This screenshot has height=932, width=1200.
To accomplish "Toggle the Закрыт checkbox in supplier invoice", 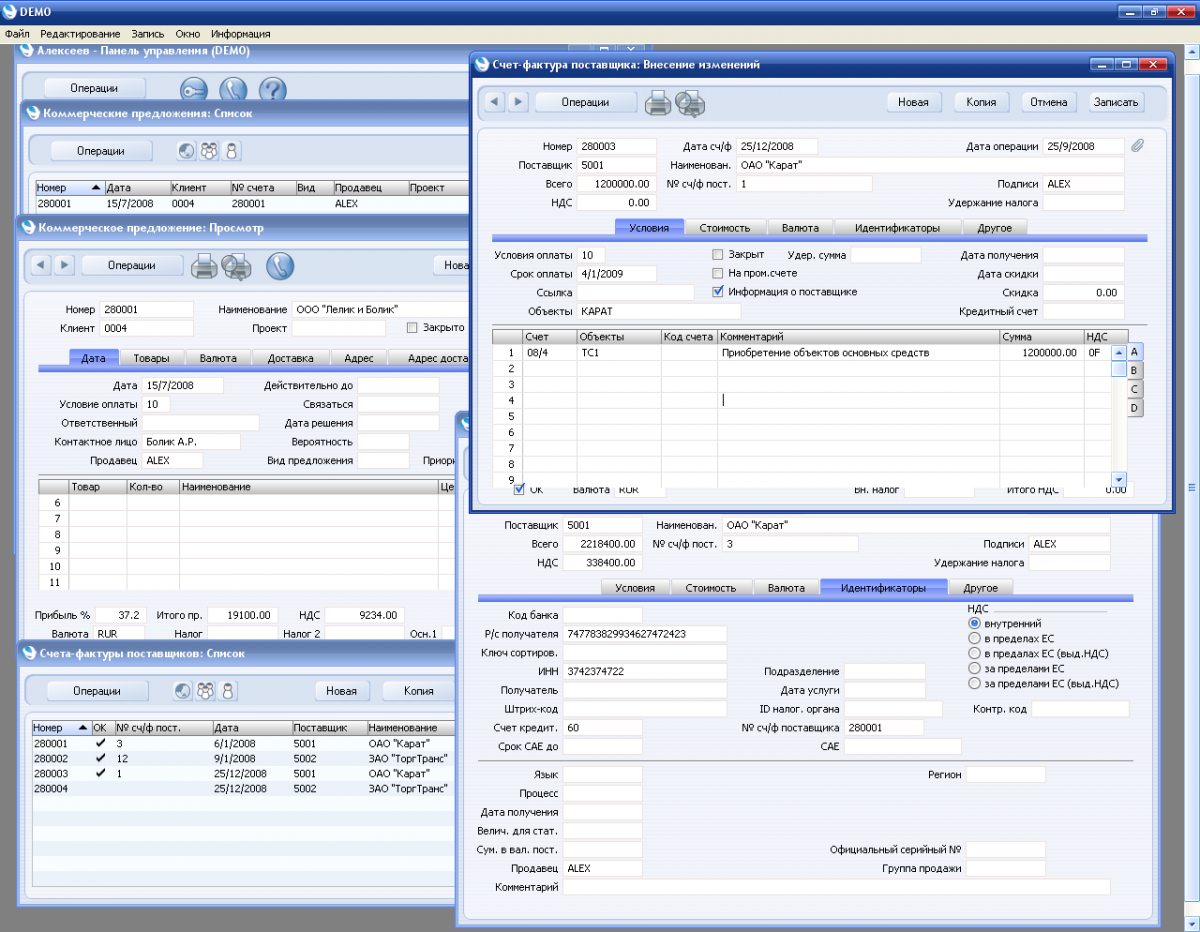I will (717, 255).
